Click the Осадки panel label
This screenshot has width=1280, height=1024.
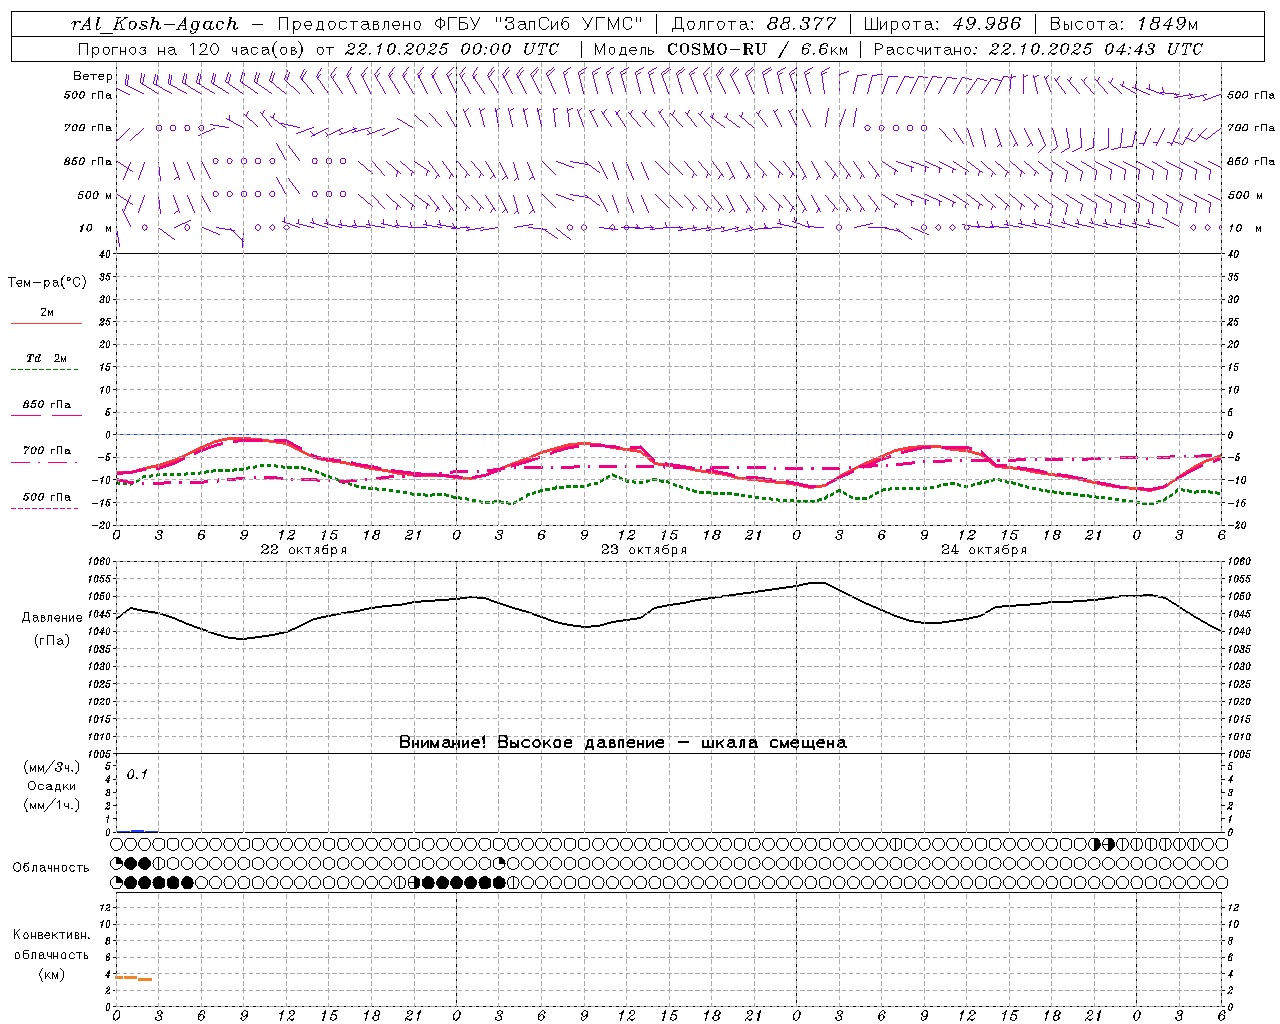click(x=52, y=786)
